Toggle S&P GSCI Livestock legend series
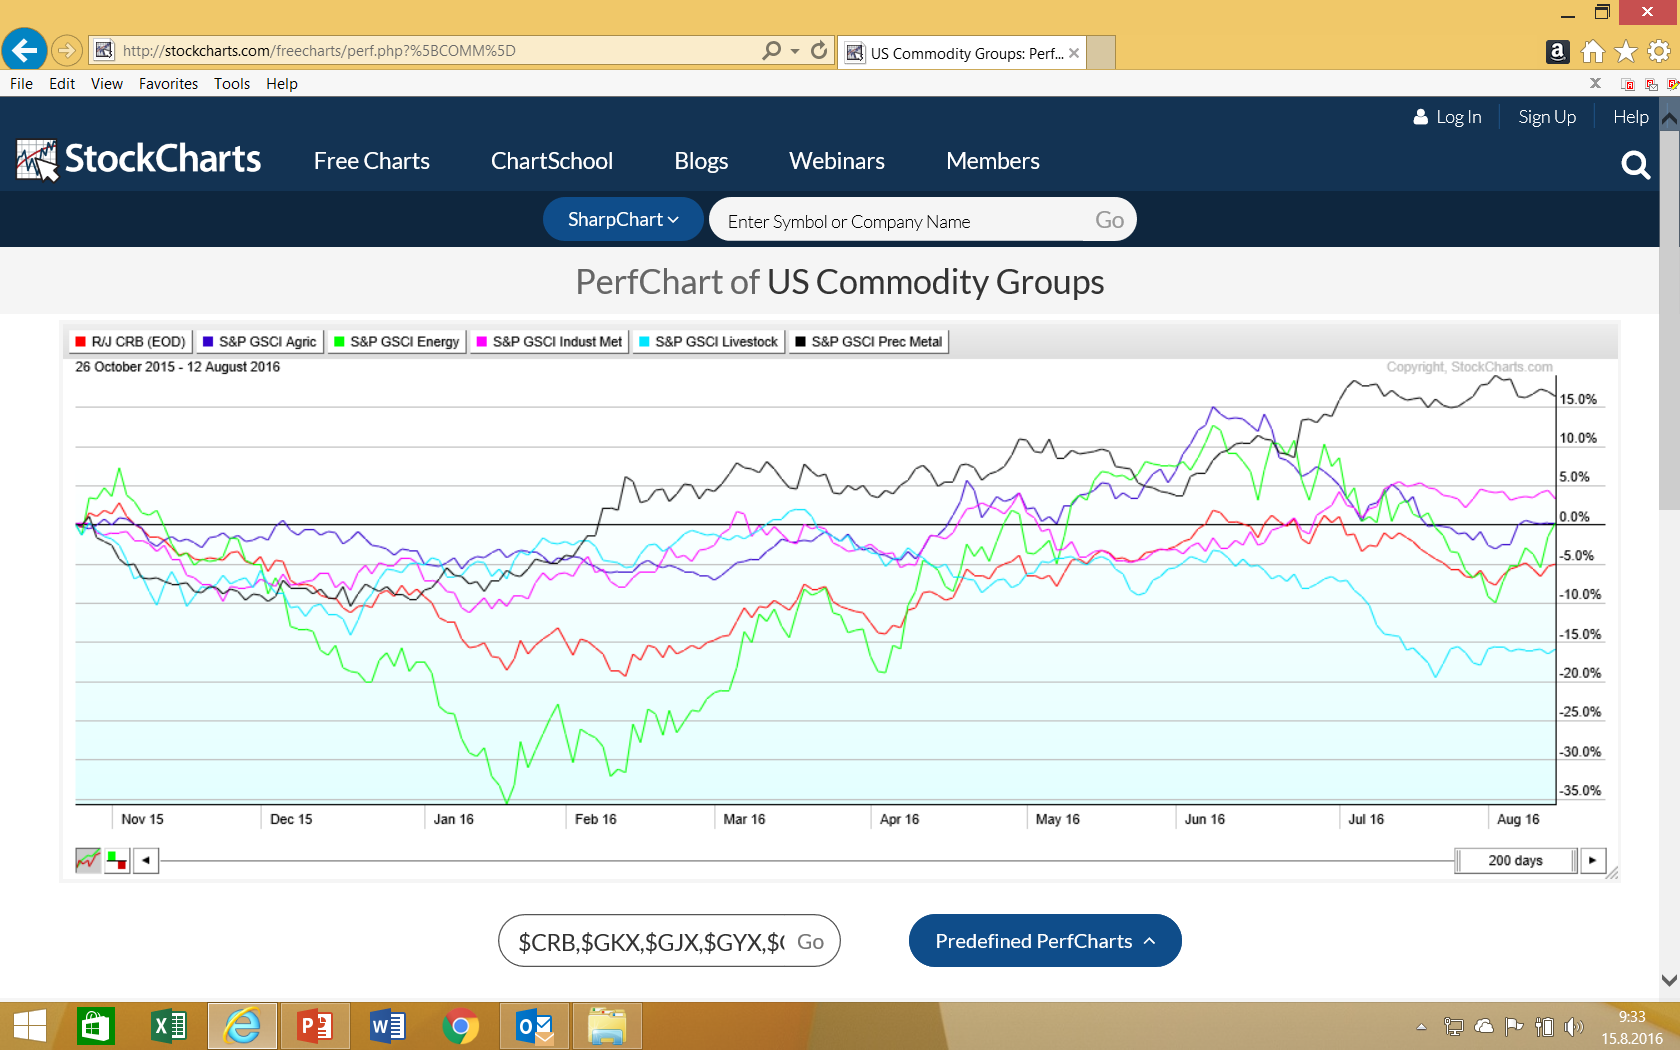This screenshot has width=1680, height=1050. (x=708, y=342)
